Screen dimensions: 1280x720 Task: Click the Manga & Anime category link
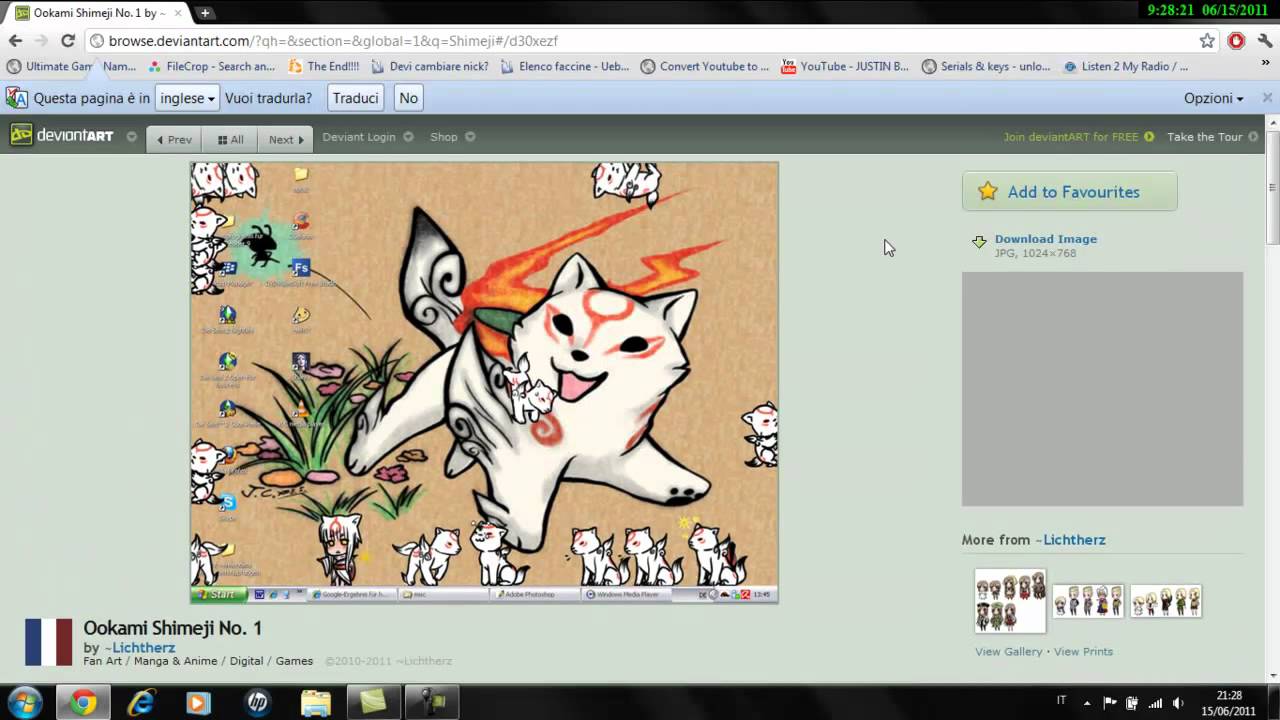tap(179, 661)
